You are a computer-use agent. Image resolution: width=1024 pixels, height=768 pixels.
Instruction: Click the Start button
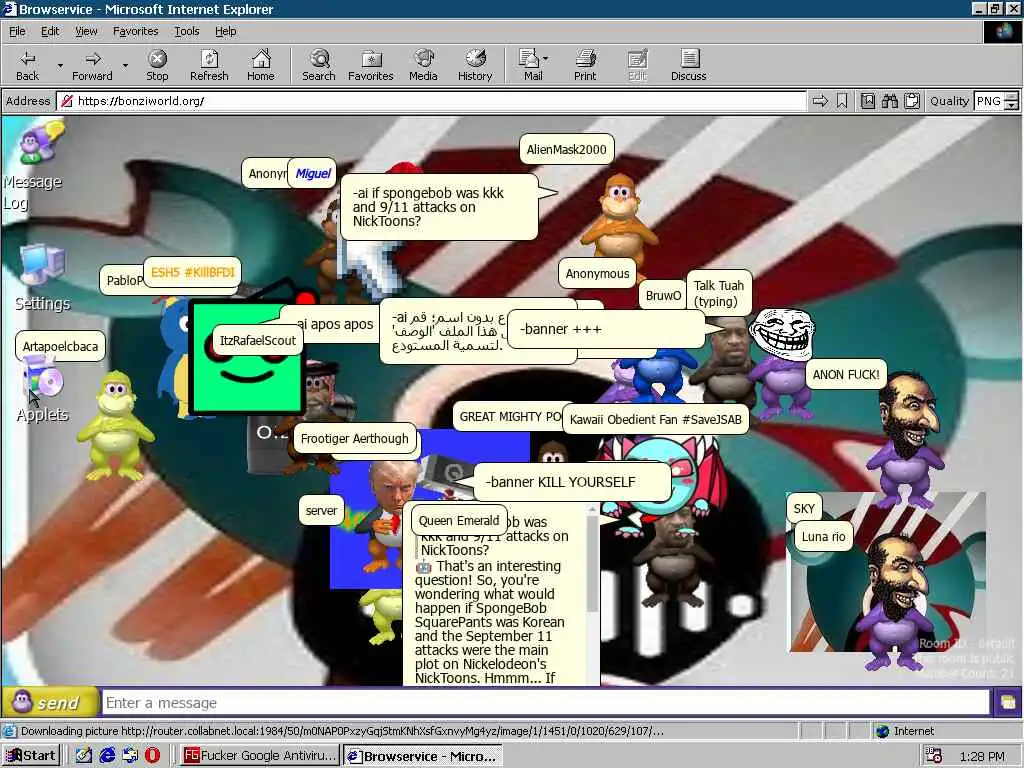click(x=31, y=756)
